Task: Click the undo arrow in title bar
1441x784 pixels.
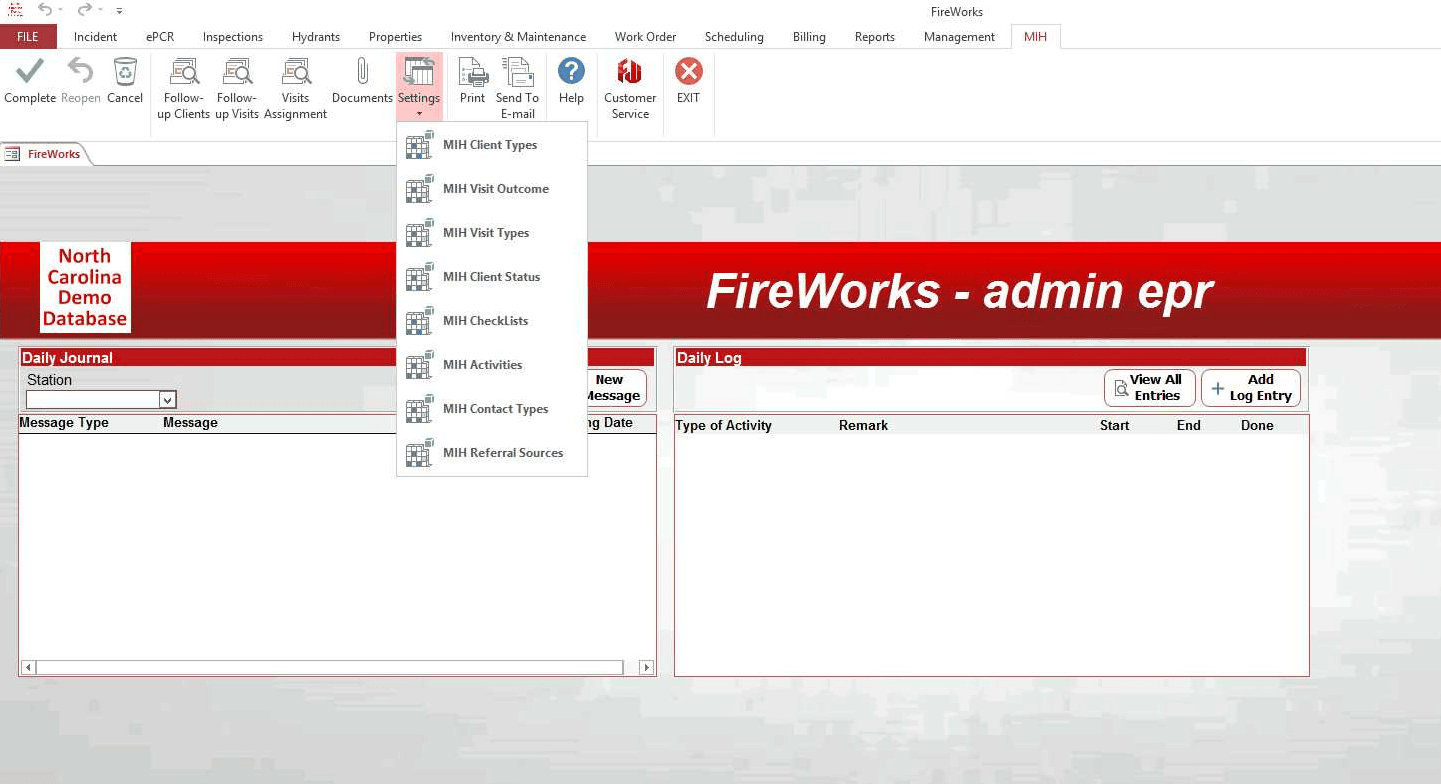Action: pyautogui.click(x=45, y=10)
